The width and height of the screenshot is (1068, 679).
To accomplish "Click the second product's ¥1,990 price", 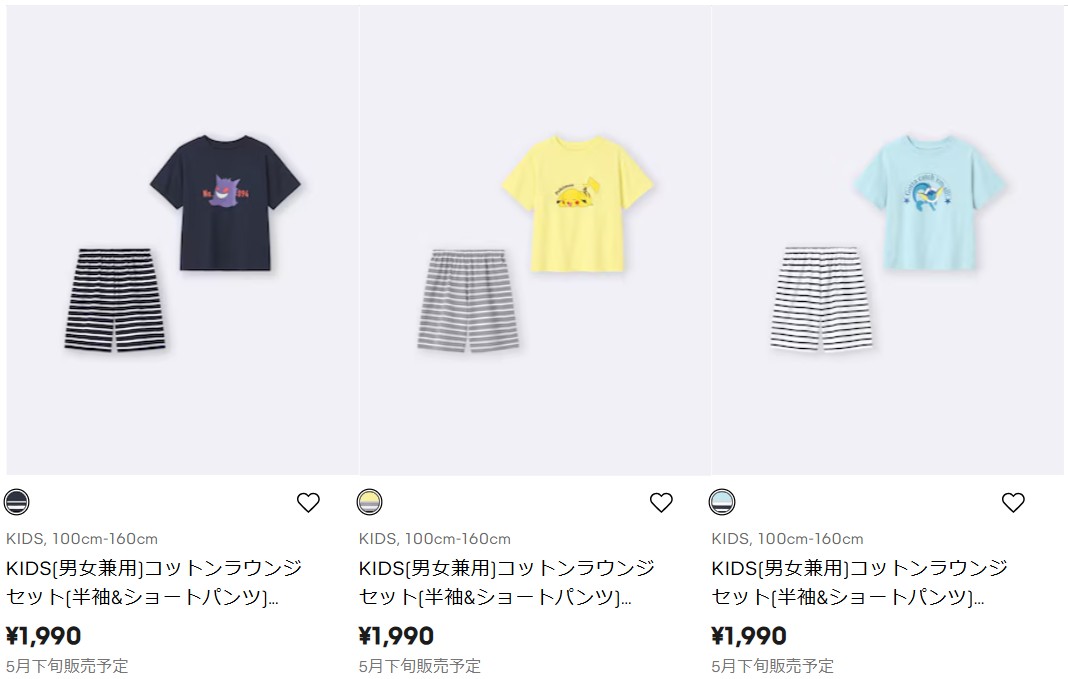I will [396, 636].
